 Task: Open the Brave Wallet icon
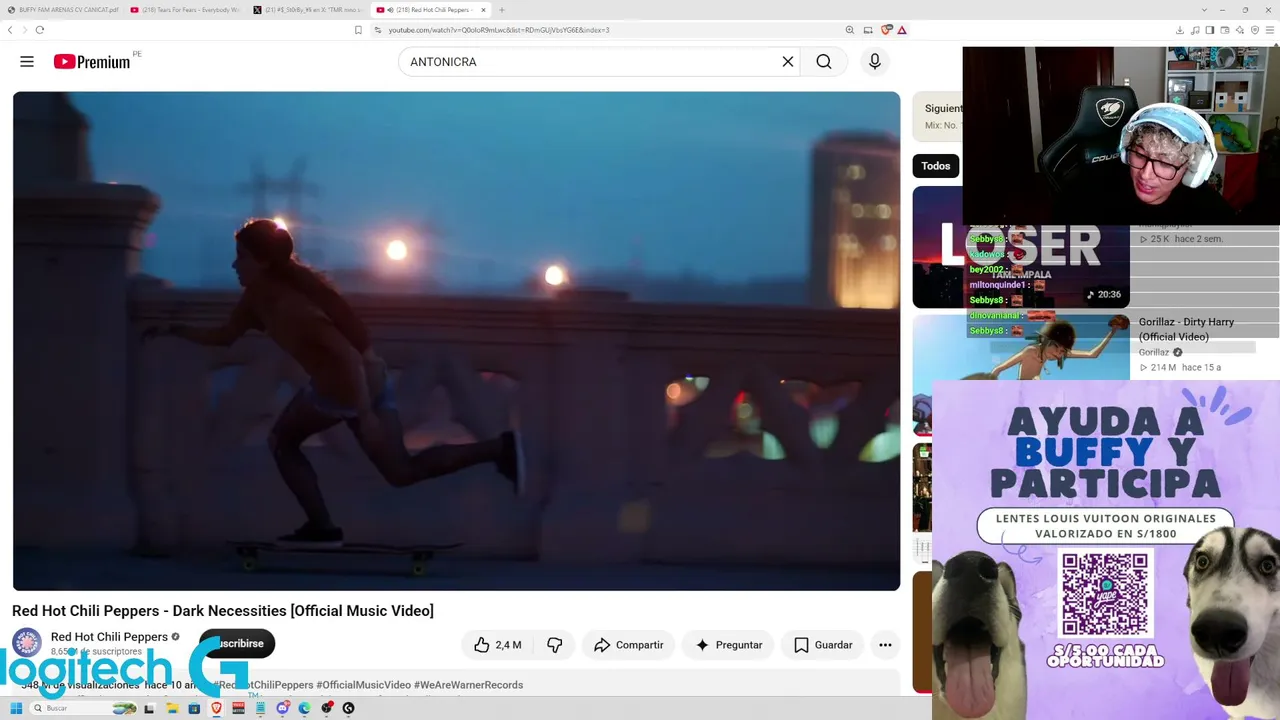tap(1225, 30)
